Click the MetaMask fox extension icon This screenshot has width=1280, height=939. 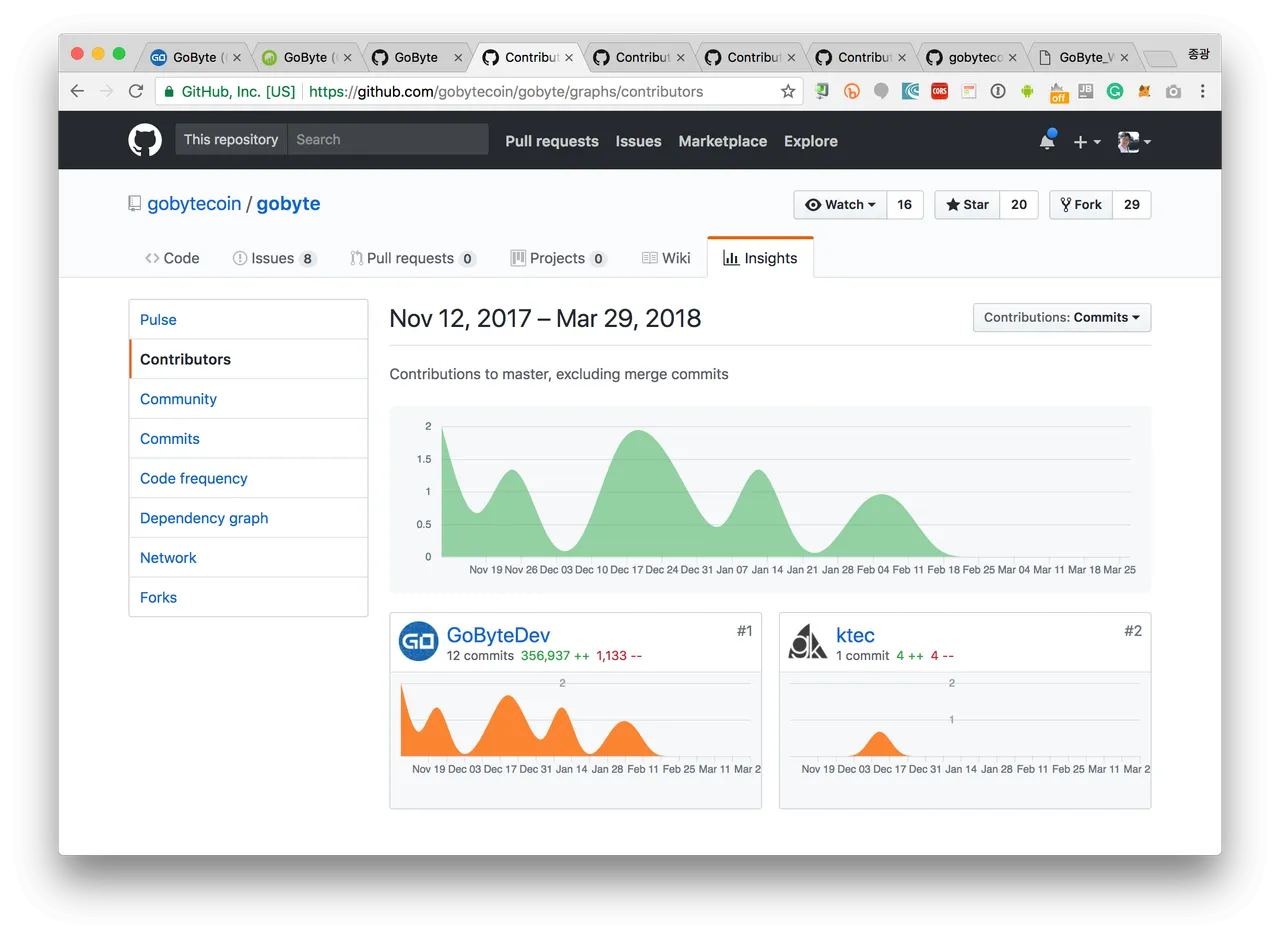(1144, 91)
